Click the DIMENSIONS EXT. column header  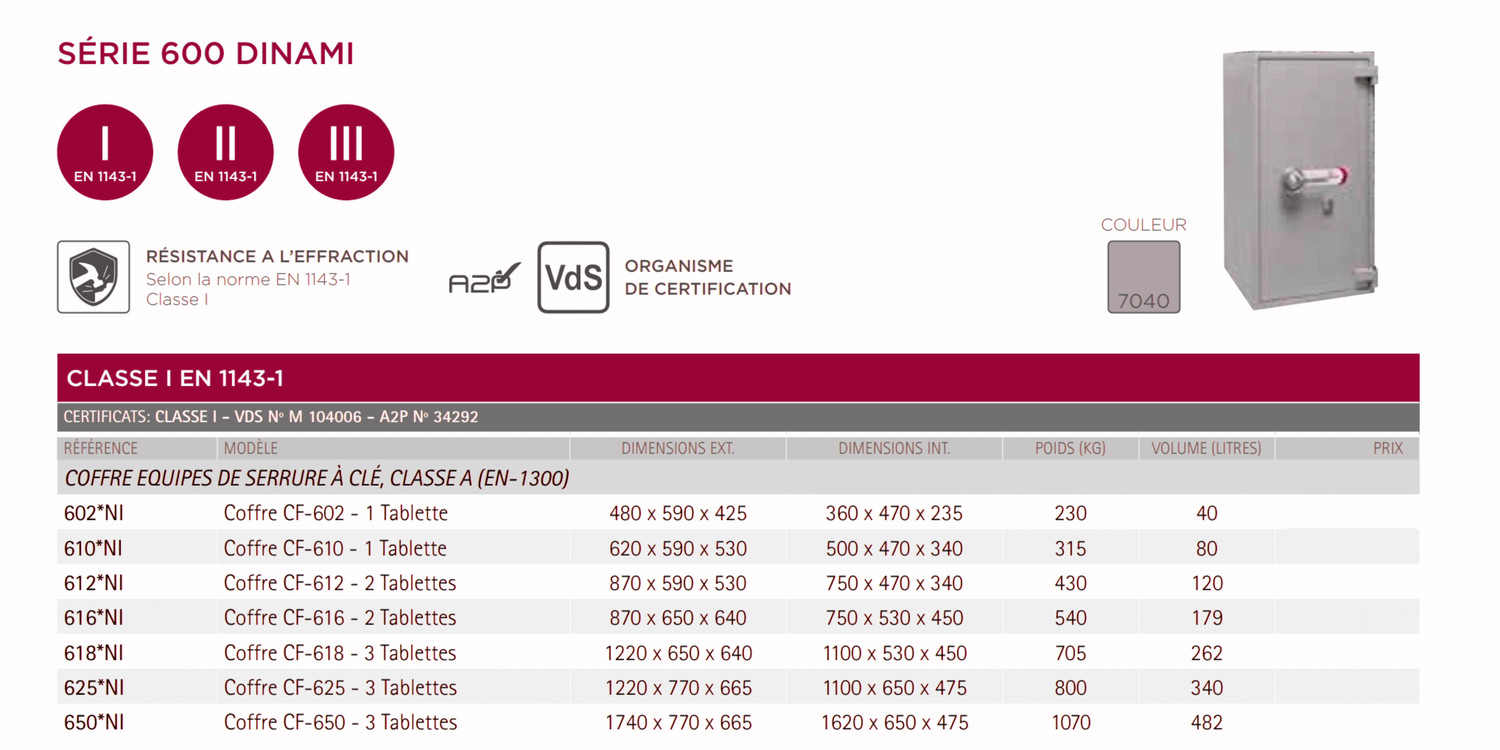678,449
